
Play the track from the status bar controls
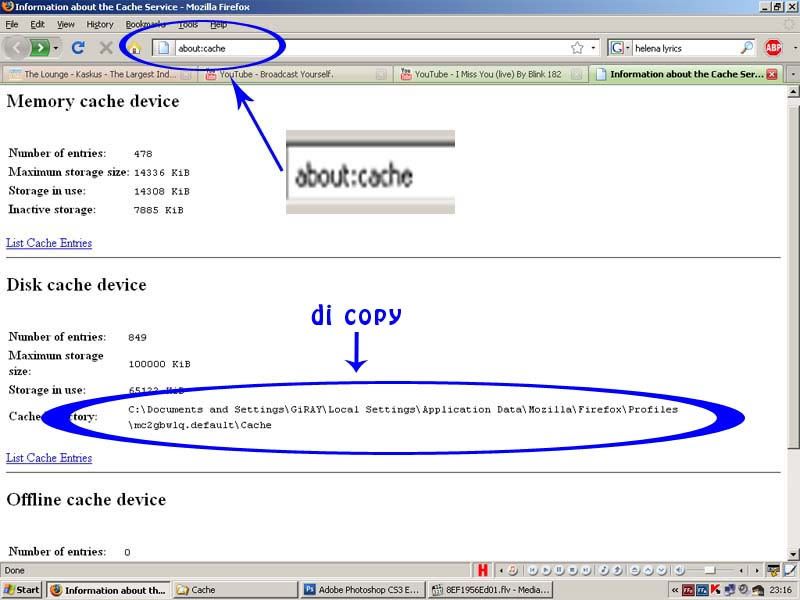coord(546,570)
